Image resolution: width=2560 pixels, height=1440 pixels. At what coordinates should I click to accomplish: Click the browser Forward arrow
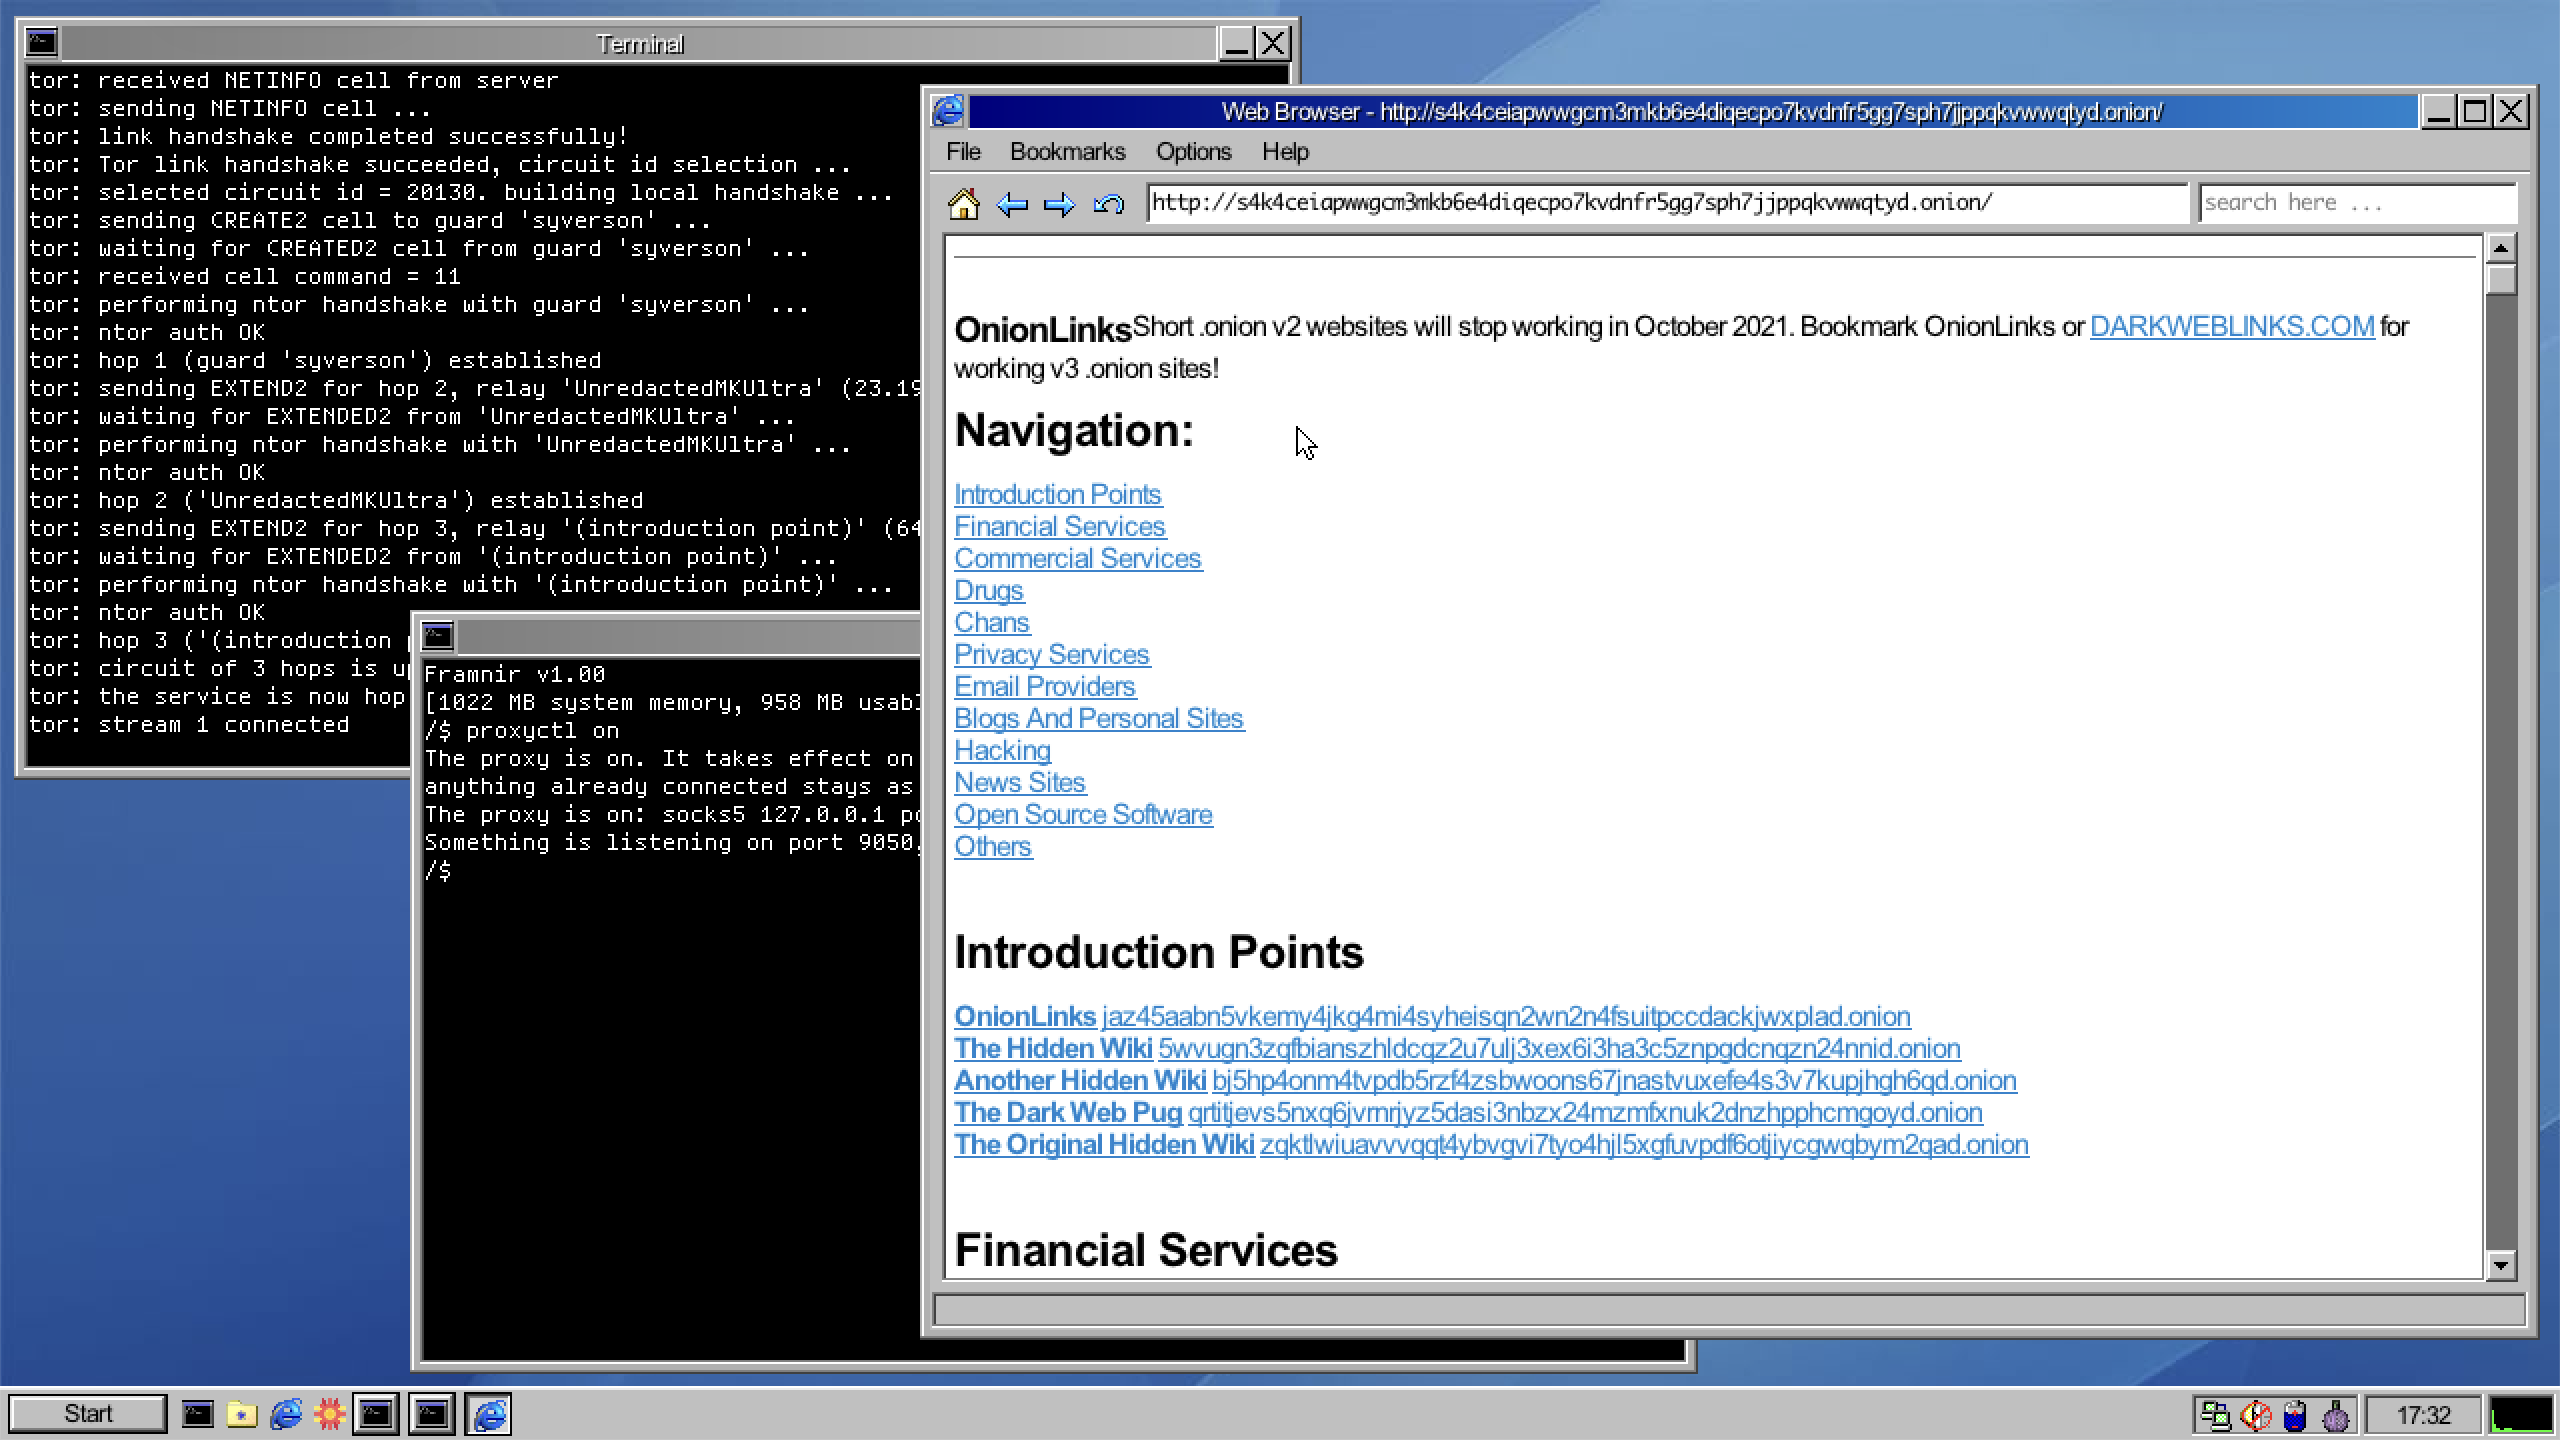pyautogui.click(x=1059, y=205)
